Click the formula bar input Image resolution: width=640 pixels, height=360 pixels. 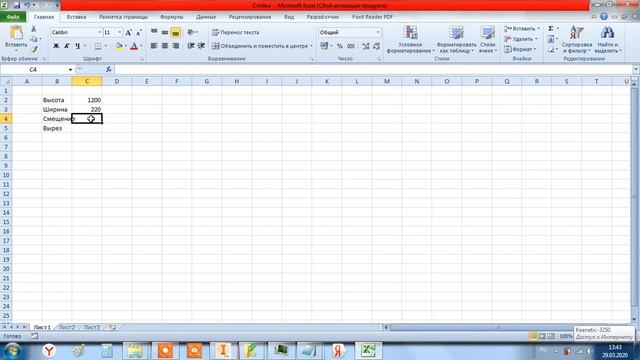[373, 70]
